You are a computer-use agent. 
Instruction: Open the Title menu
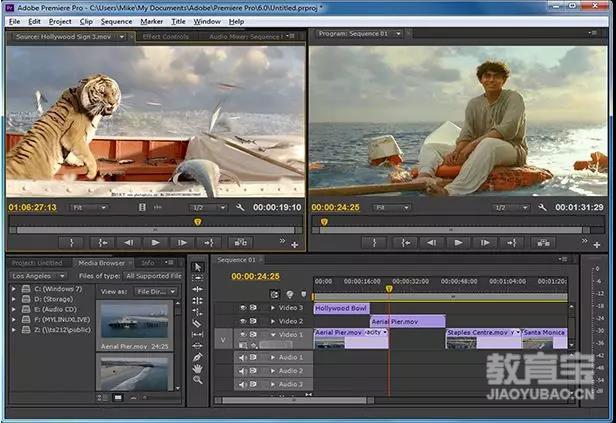click(178, 22)
